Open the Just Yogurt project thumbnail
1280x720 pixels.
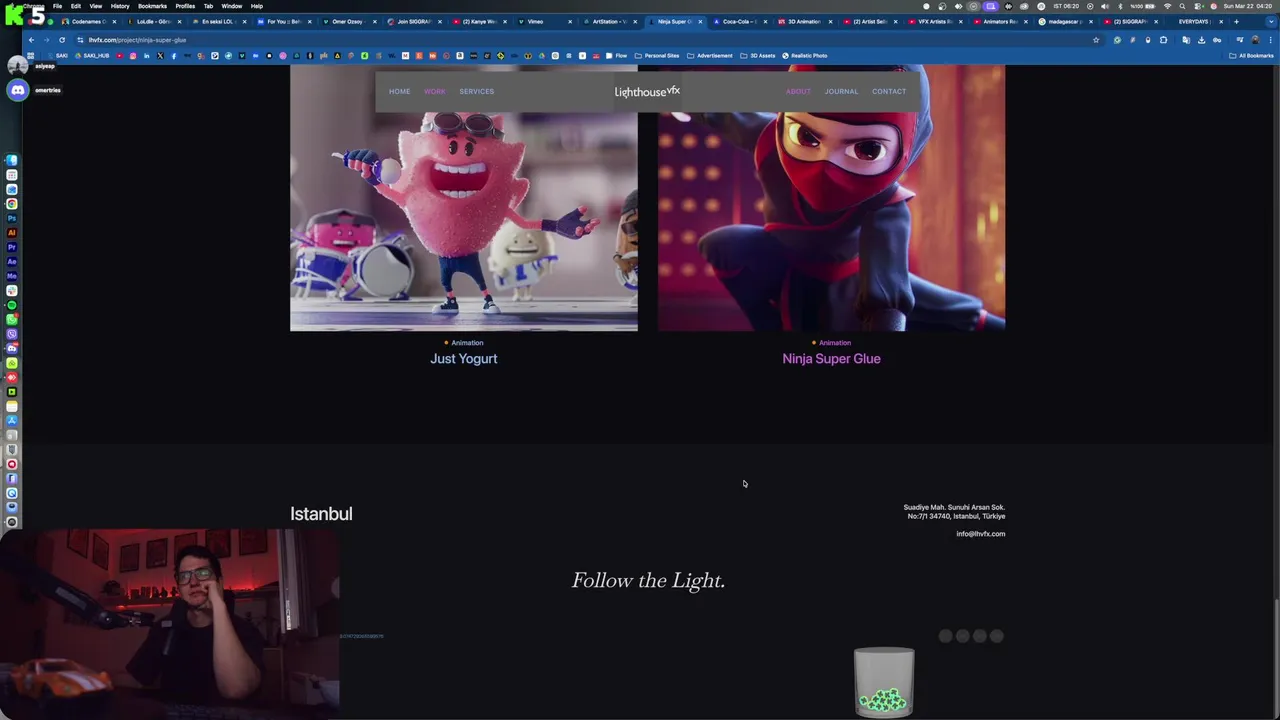[463, 198]
